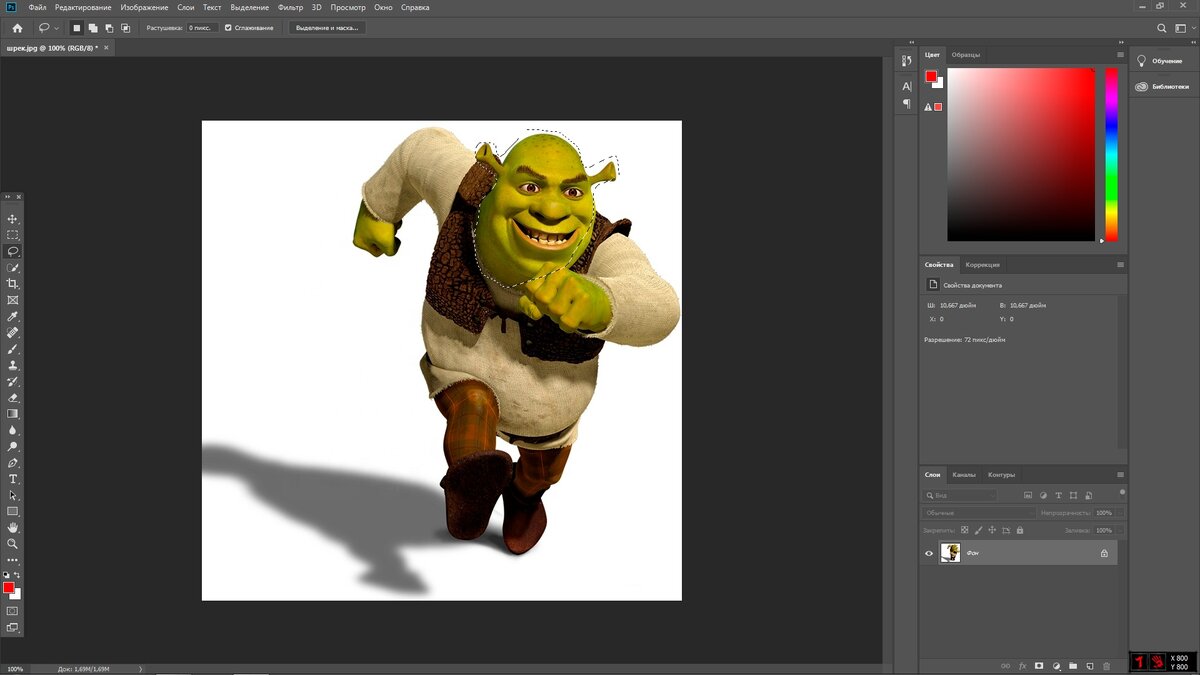Viewport: 1200px width, 675px height.
Task: Create a new layer using the Layers panel icon
Action: tap(1089, 665)
